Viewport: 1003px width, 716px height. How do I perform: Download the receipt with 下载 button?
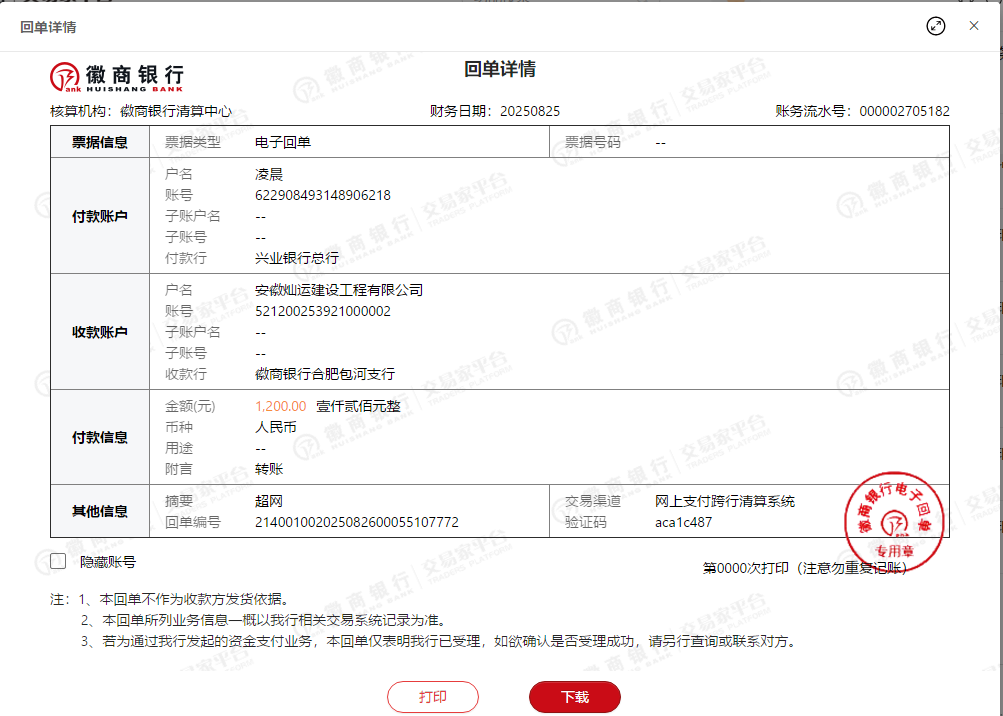point(575,697)
